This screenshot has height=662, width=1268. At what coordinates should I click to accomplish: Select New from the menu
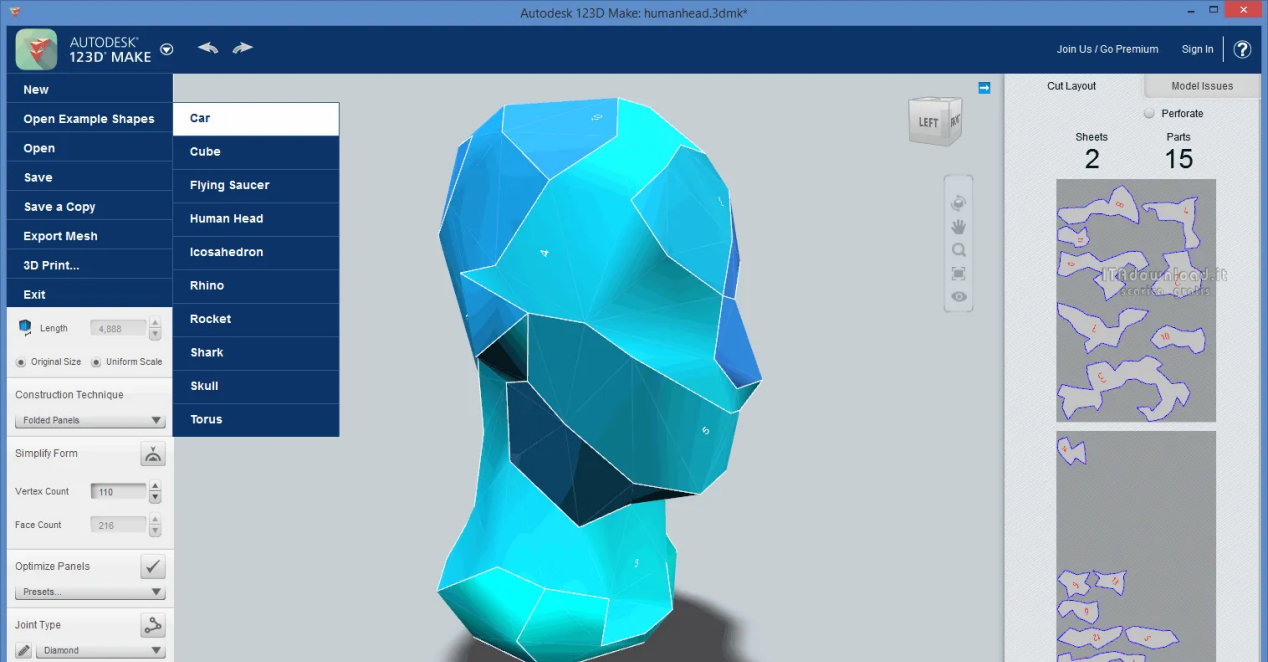[90, 89]
